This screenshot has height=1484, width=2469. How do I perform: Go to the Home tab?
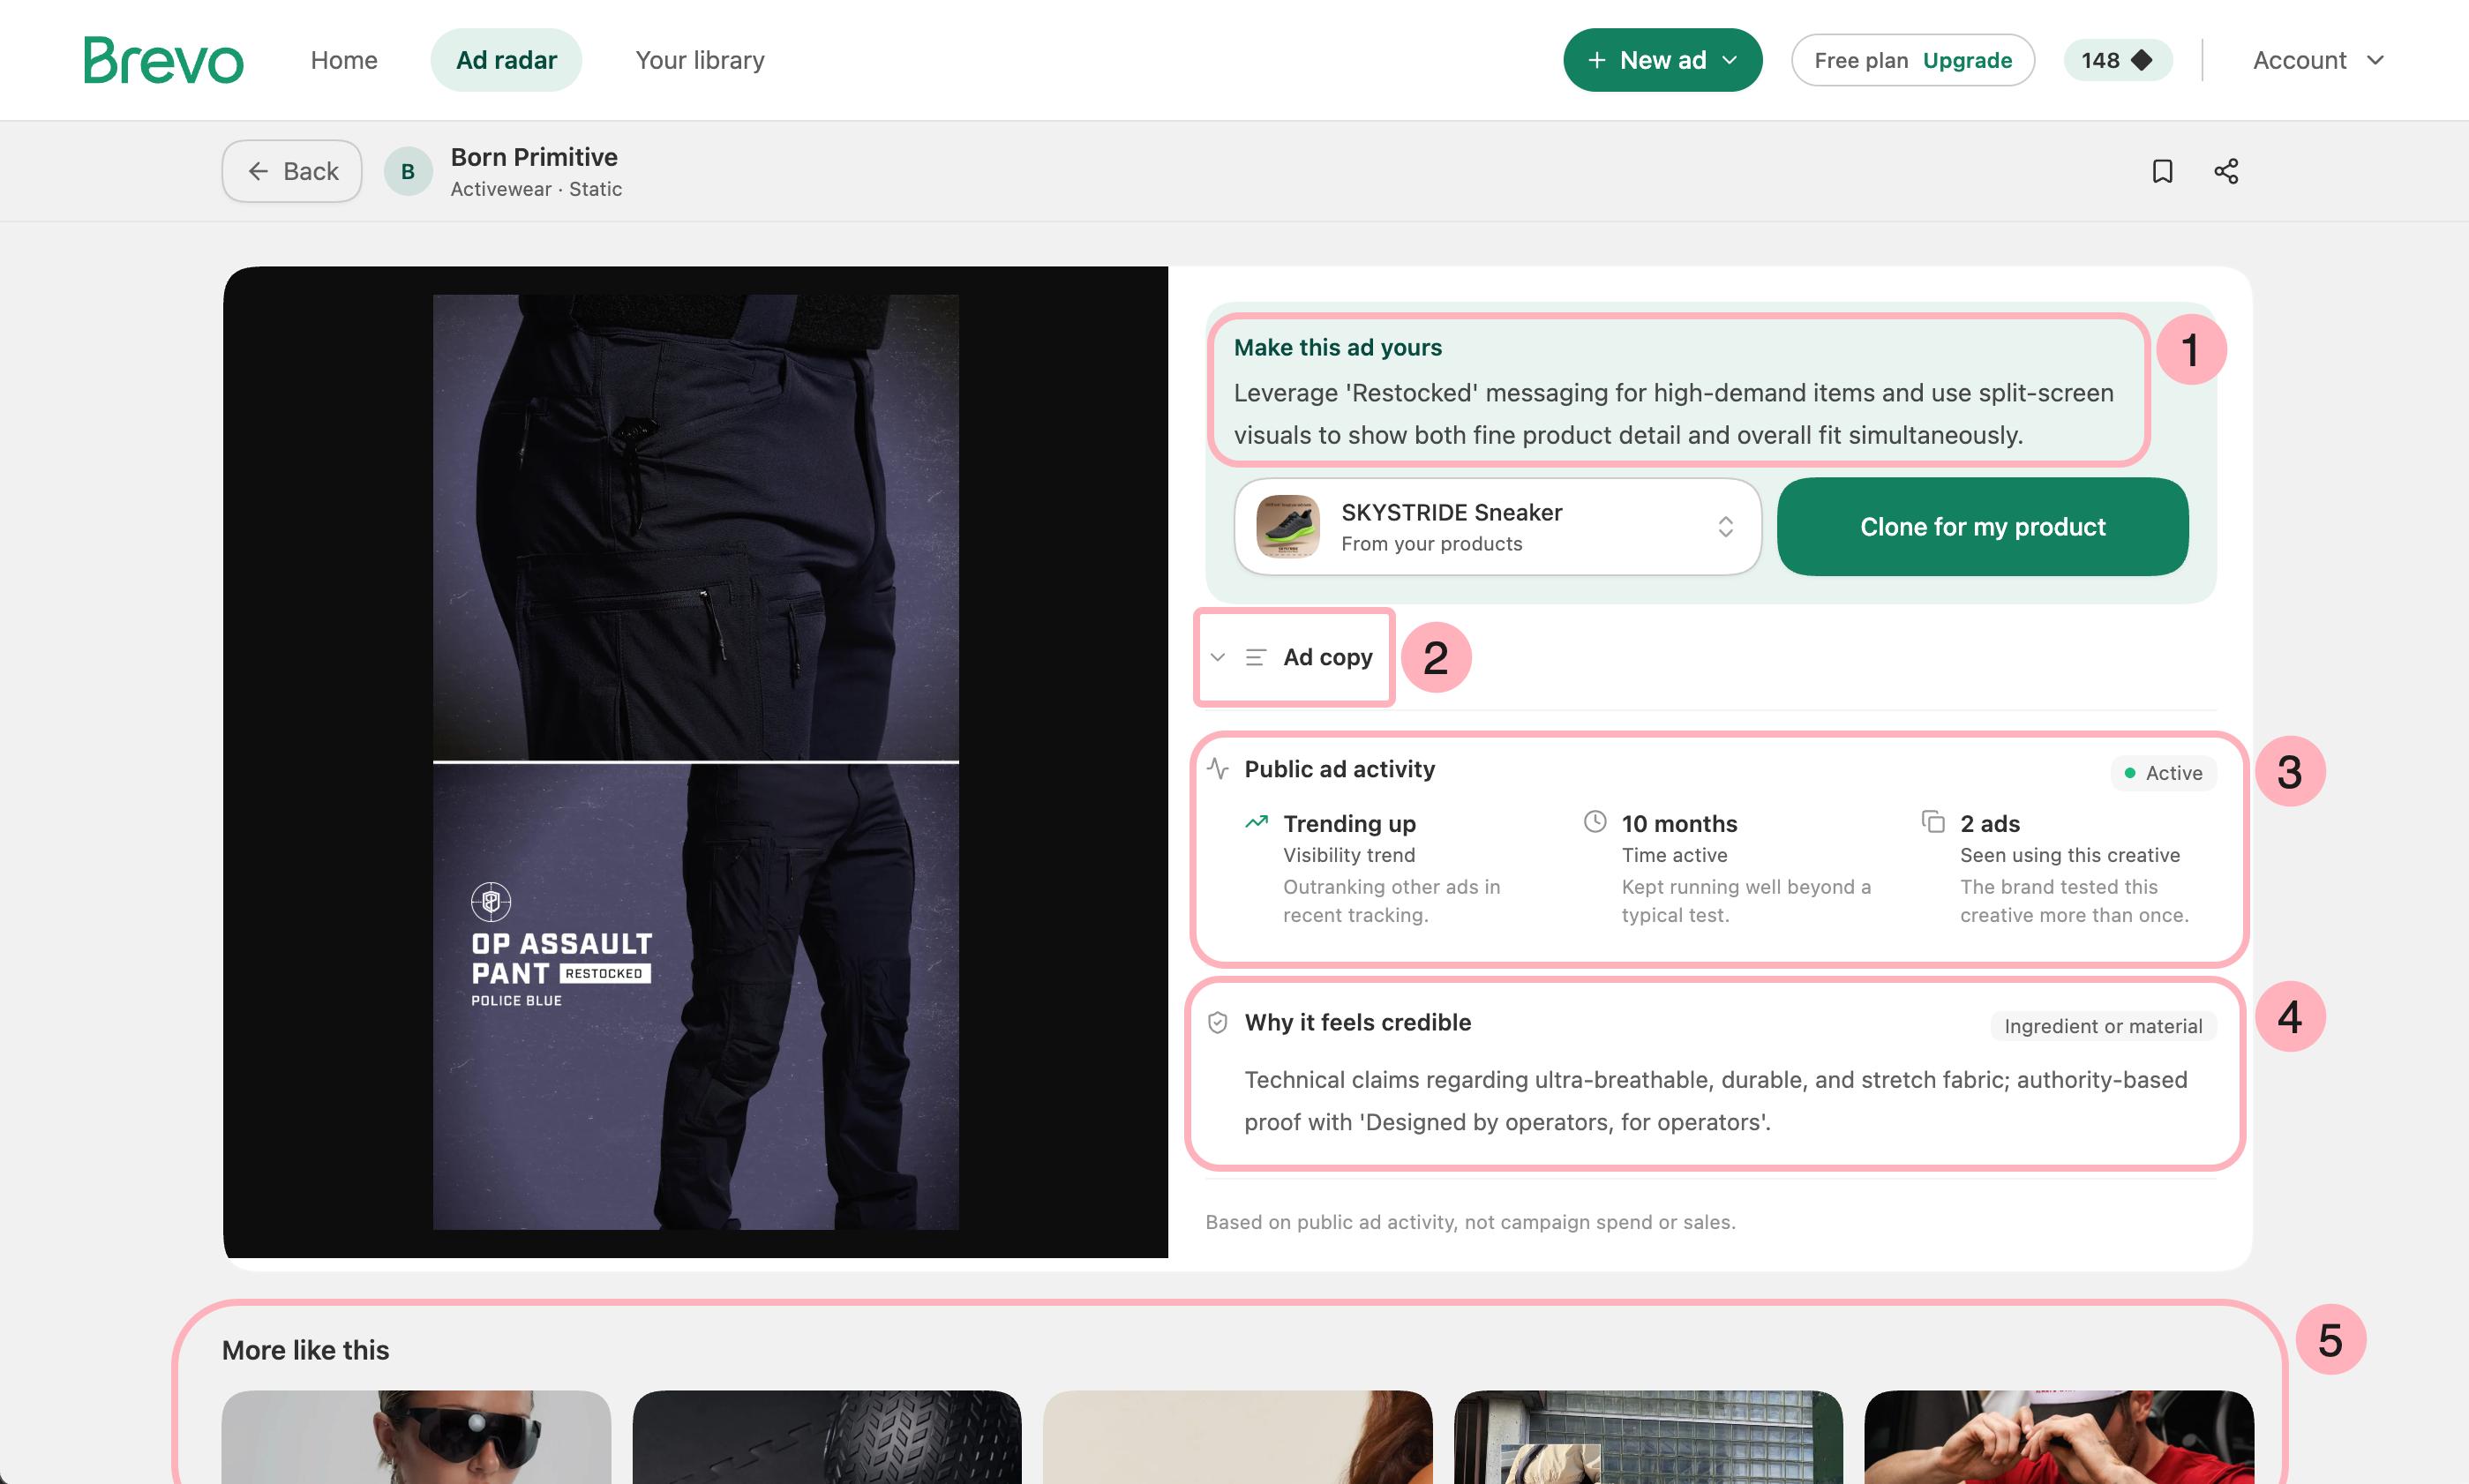coord(344,60)
